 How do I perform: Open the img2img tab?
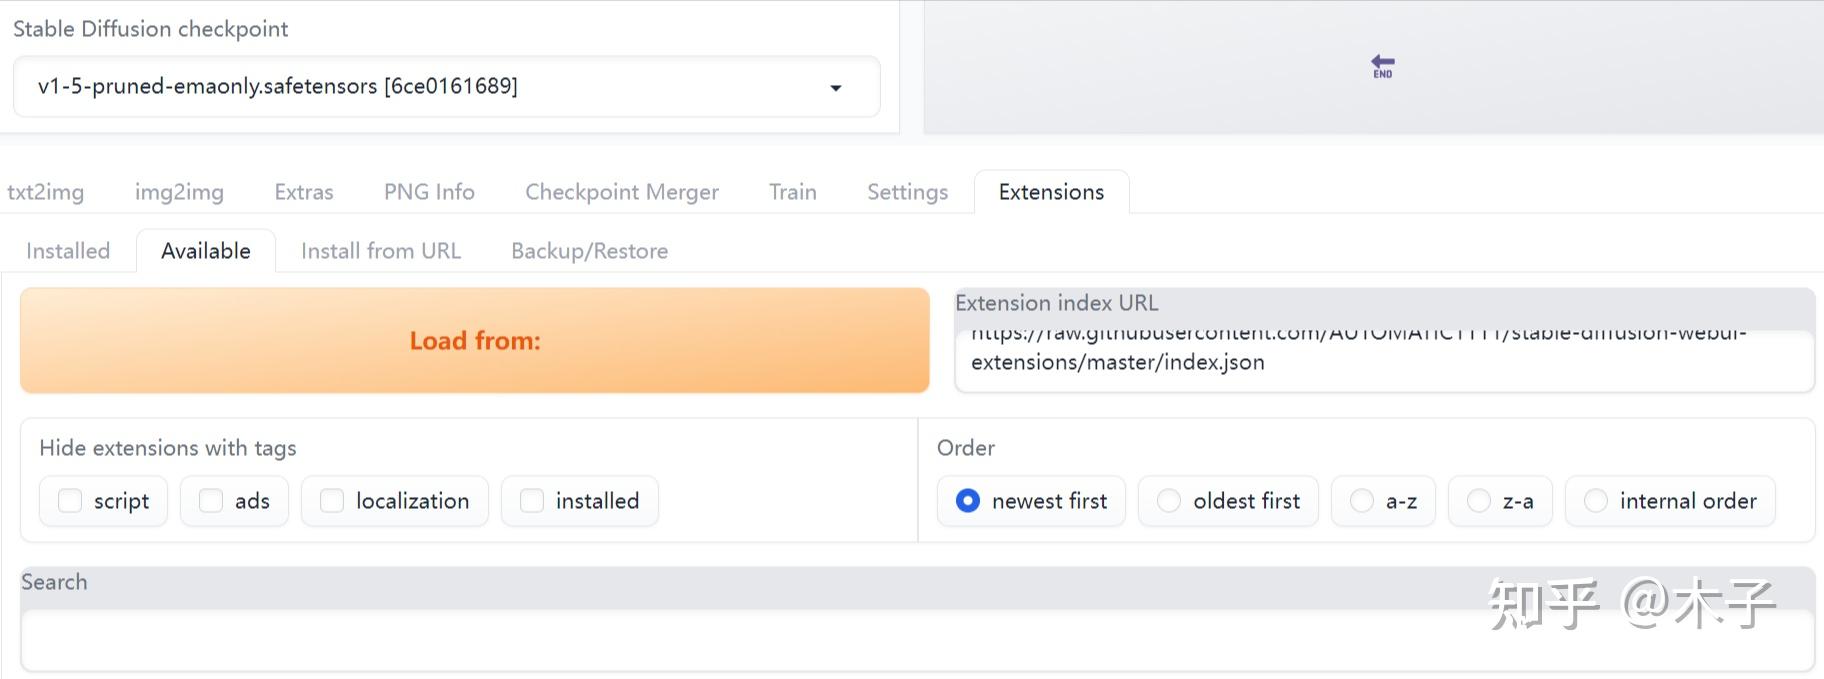point(179,192)
